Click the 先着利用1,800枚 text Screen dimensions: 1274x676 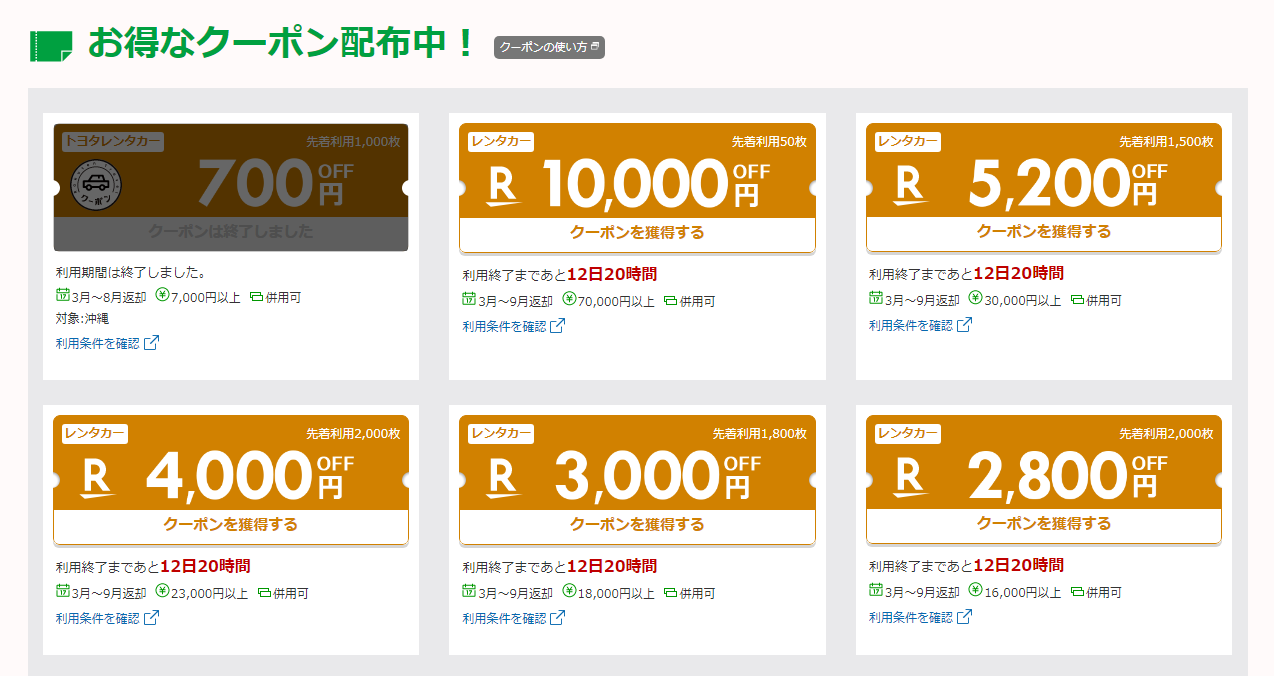pyautogui.click(x=760, y=434)
